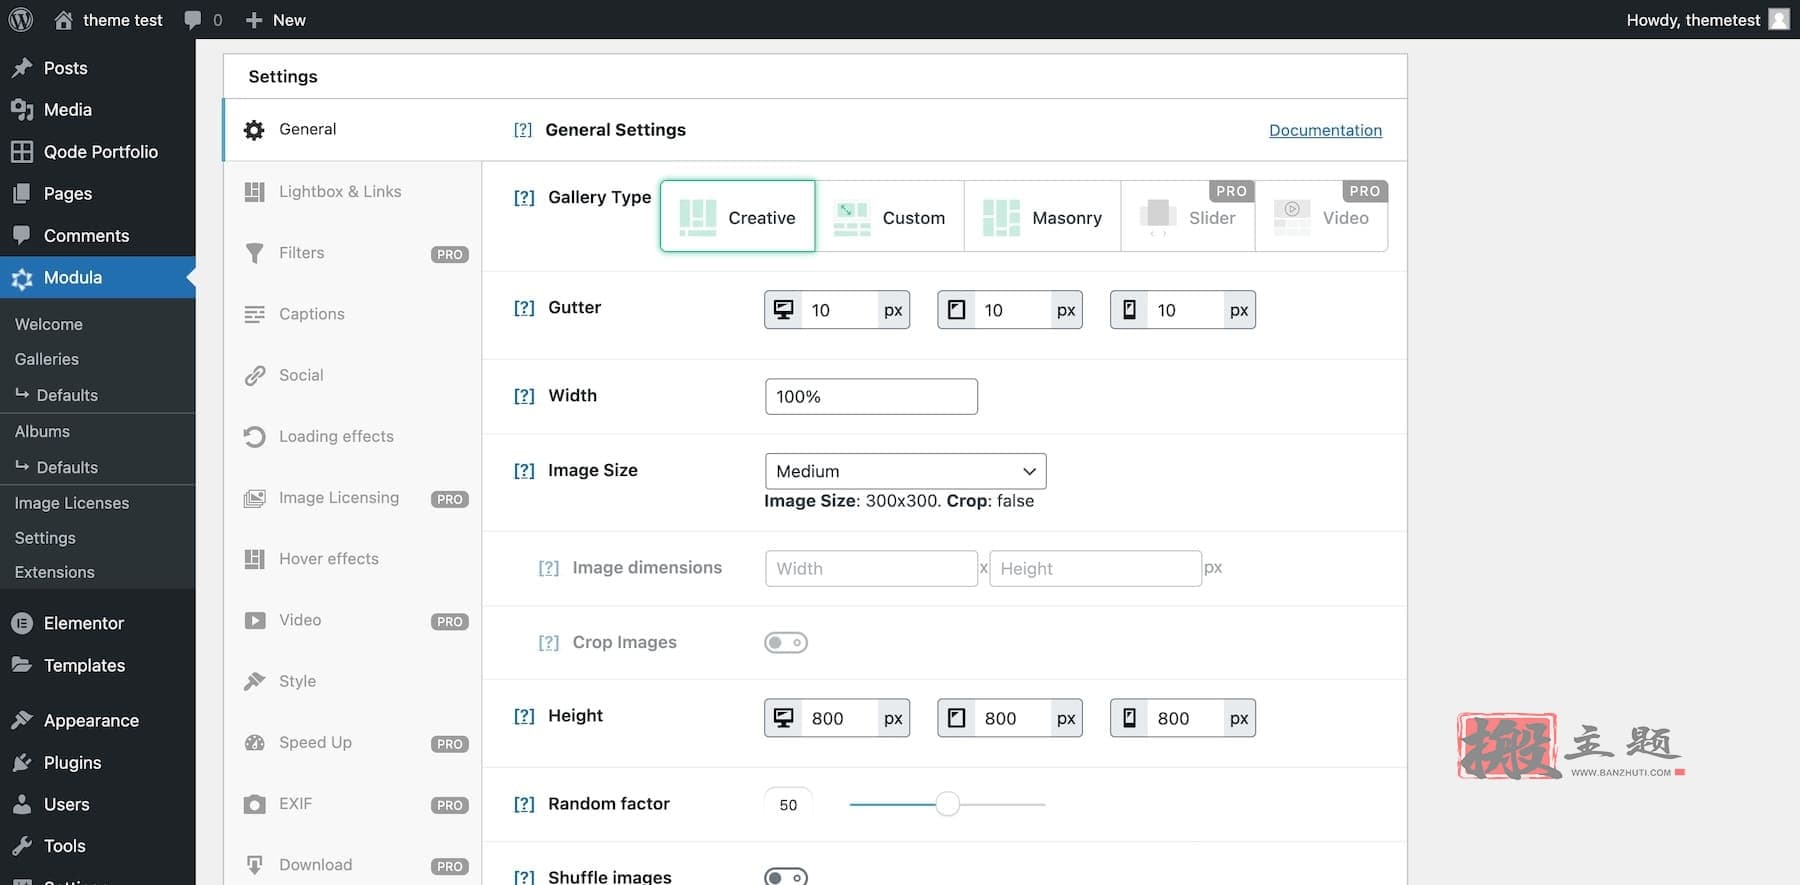1800x885 pixels.
Task: Click the Width 100% input field
Action: (871, 396)
